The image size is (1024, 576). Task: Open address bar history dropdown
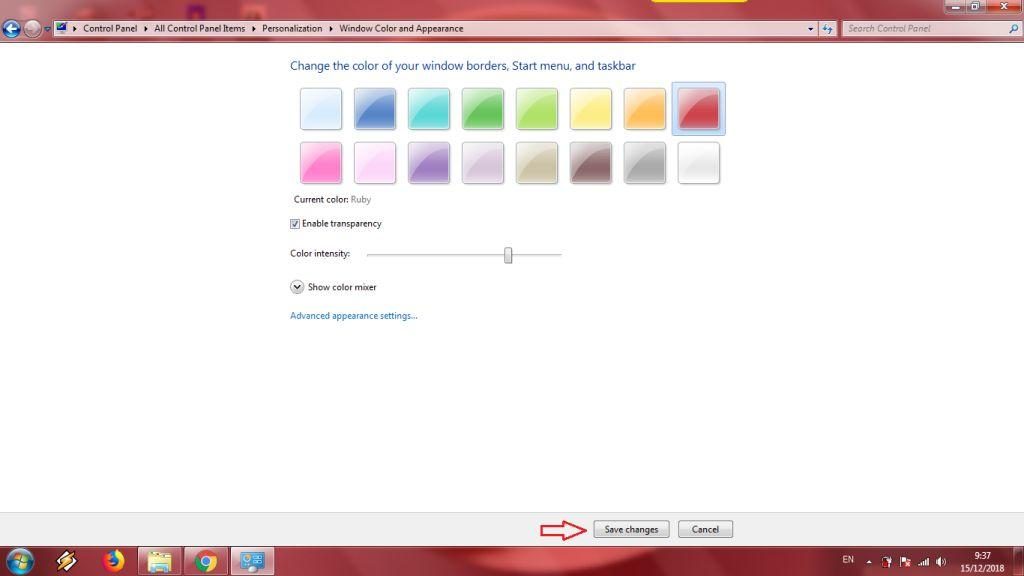pos(810,29)
